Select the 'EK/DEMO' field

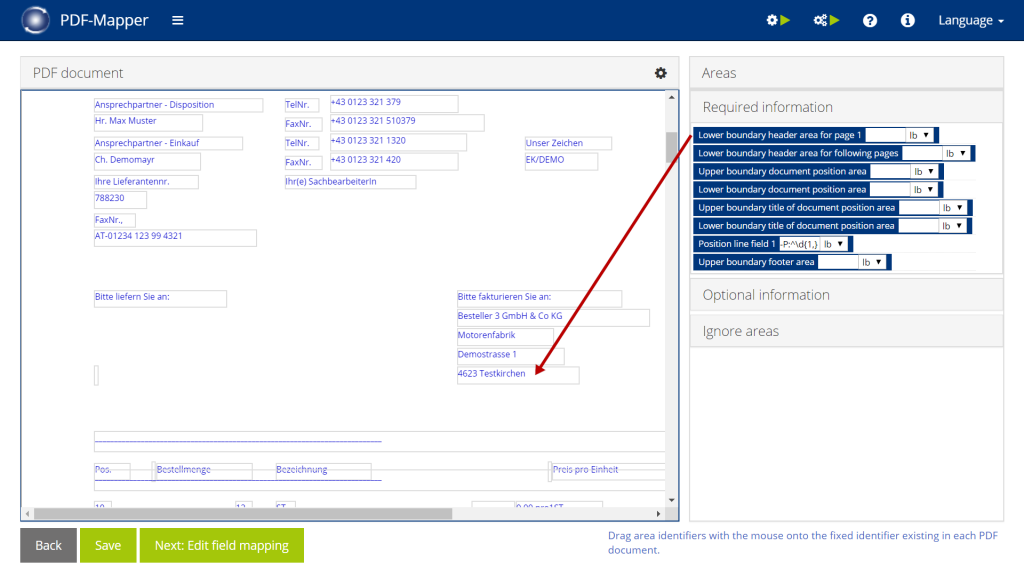click(561, 161)
